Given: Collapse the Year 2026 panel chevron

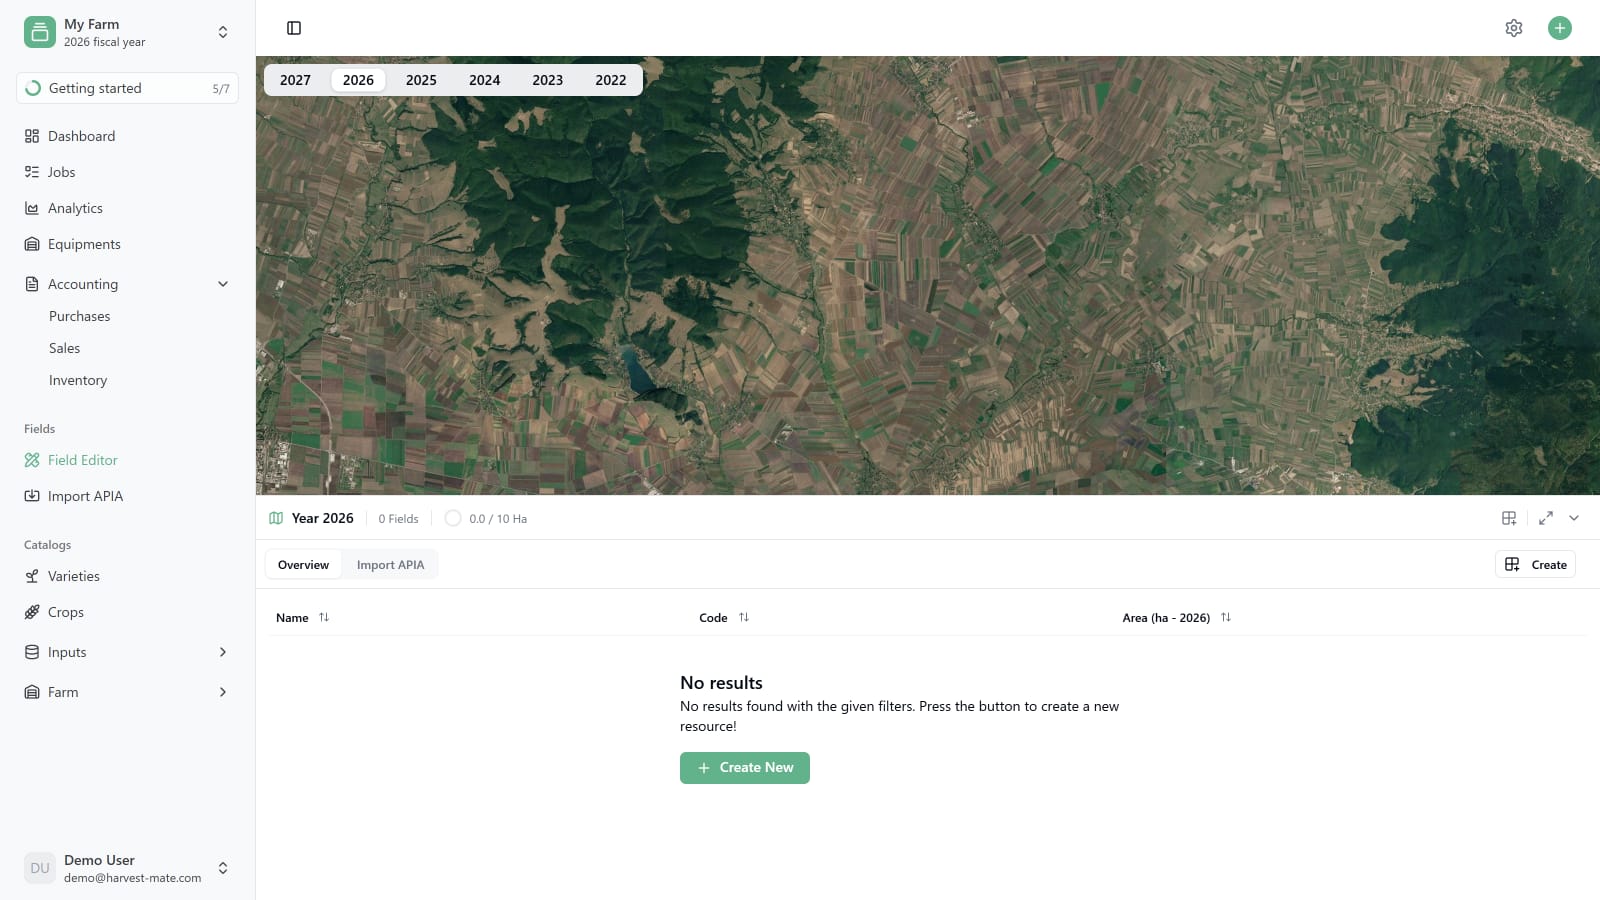Looking at the screenshot, I should [x=1574, y=518].
